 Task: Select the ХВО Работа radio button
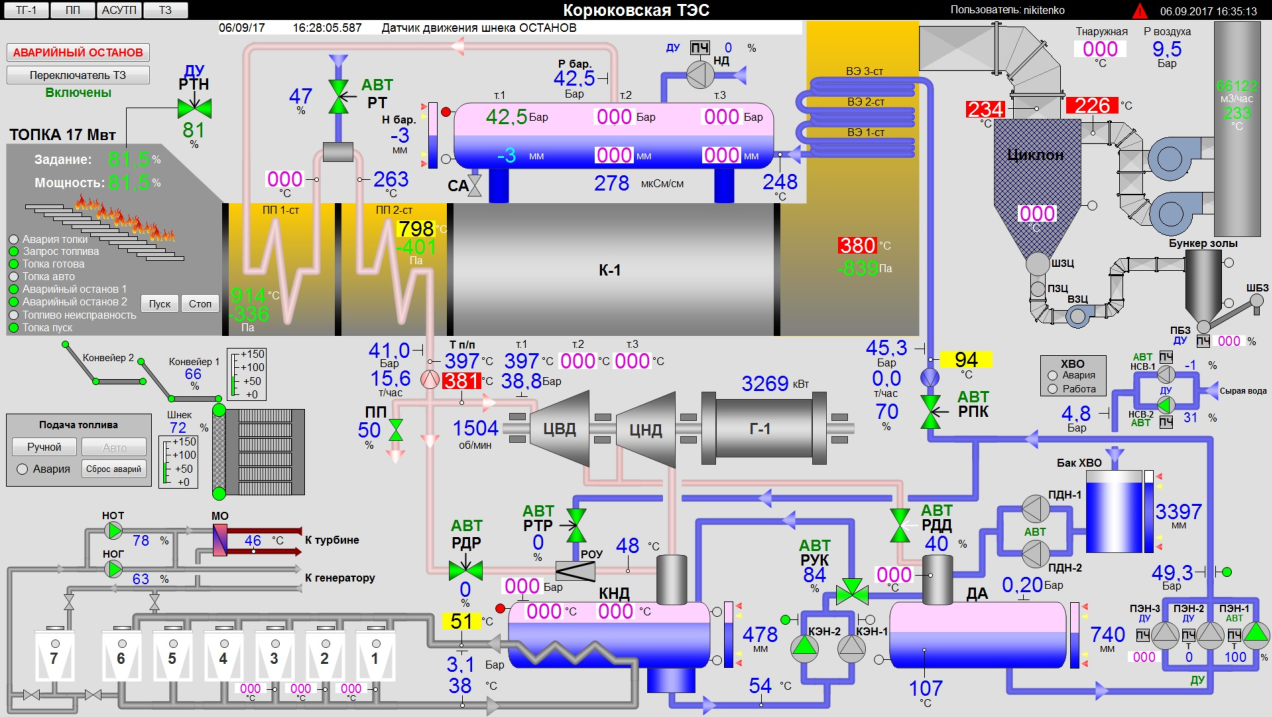1052,389
